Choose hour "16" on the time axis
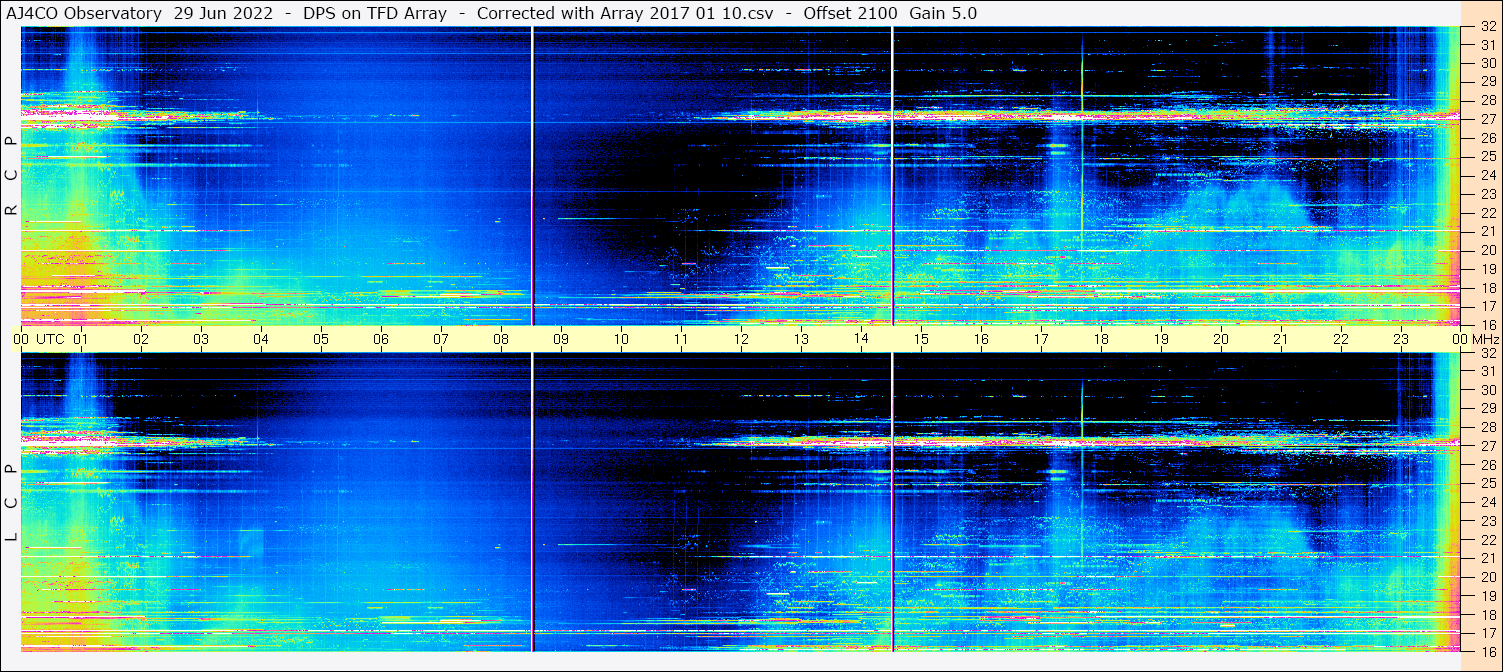This screenshot has height=672, width=1503. click(981, 339)
